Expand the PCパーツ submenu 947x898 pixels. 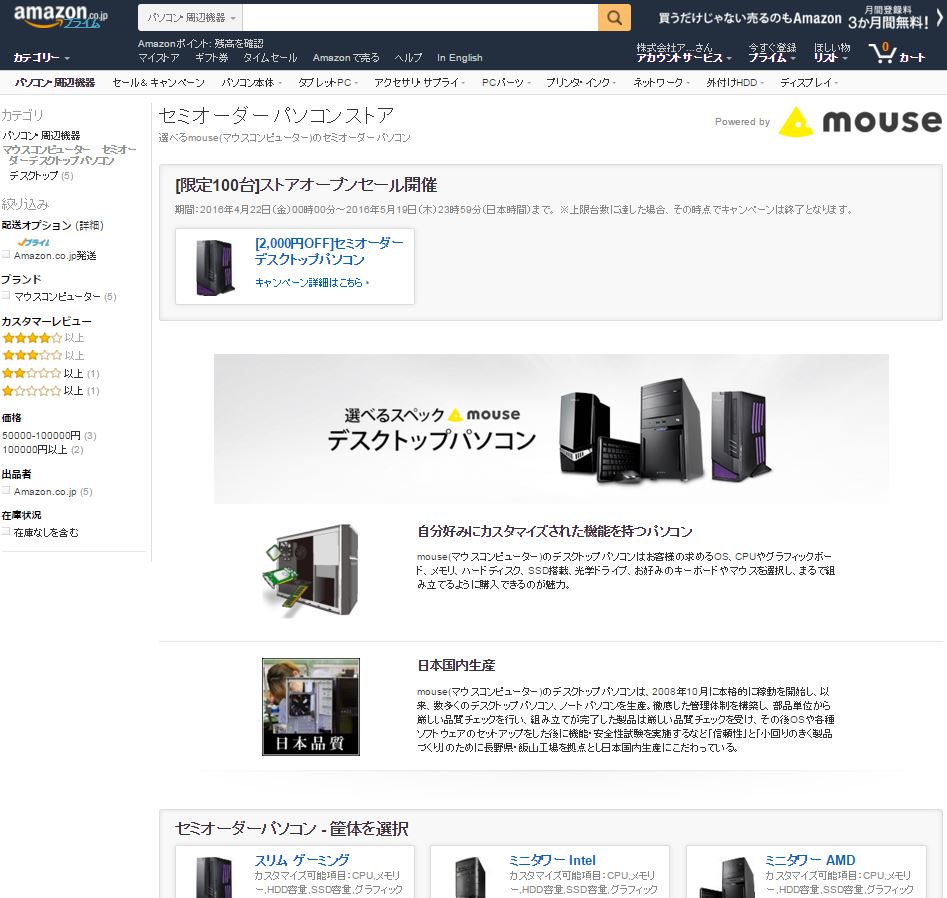506,83
